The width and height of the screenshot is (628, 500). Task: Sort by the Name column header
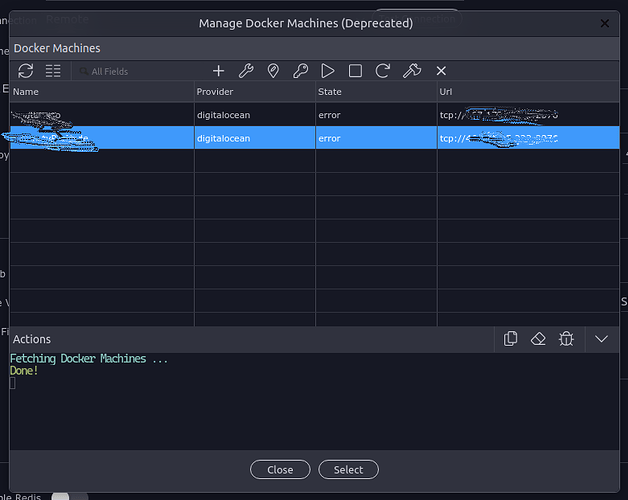(102, 92)
